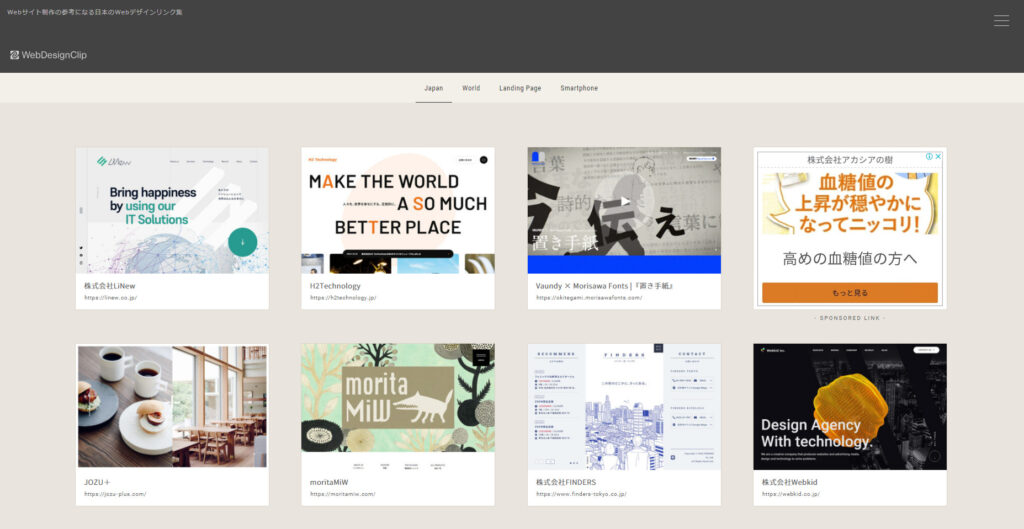The width and height of the screenshot is (1024, 529).
Task: Close the ad with the X icon
Action: pos(938,156)
